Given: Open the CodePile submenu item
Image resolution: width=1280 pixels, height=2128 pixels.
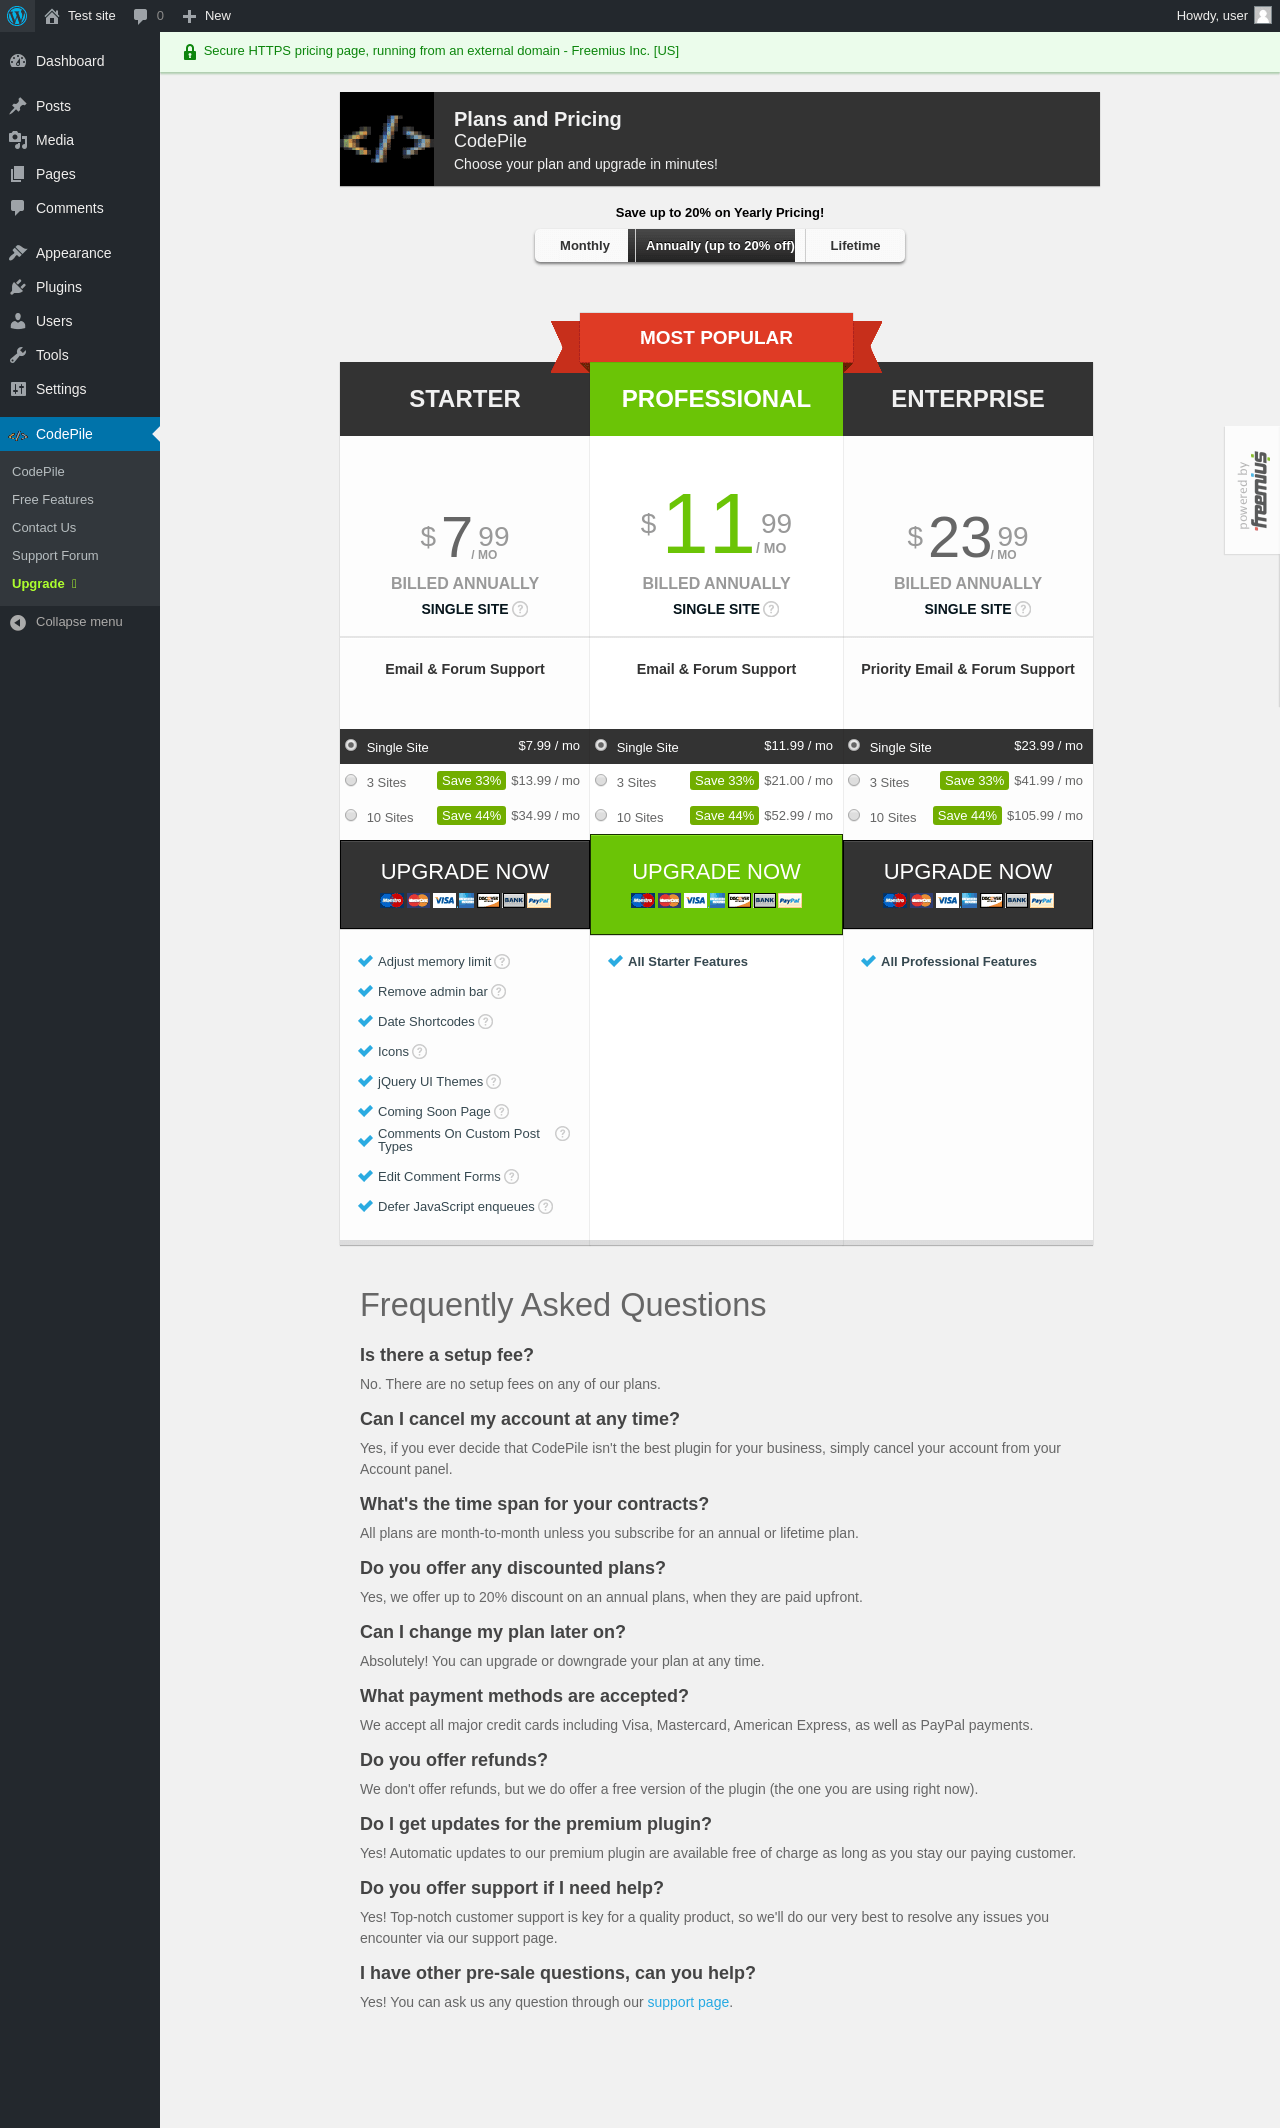Looking at the screenshot, I should pyautogui.click(x=80, y=472).
